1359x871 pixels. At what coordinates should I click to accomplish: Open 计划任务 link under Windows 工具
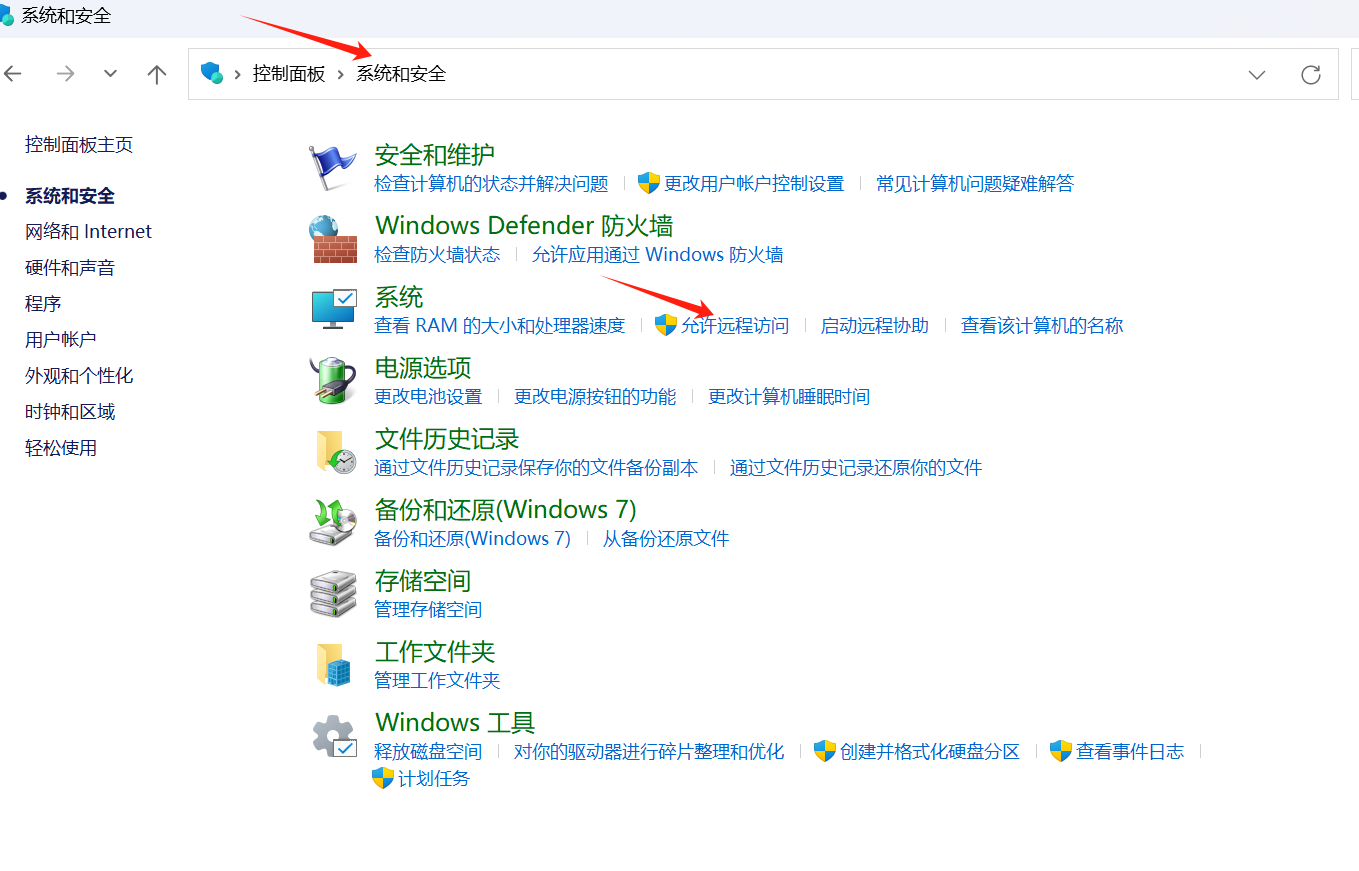click(434, 778)
